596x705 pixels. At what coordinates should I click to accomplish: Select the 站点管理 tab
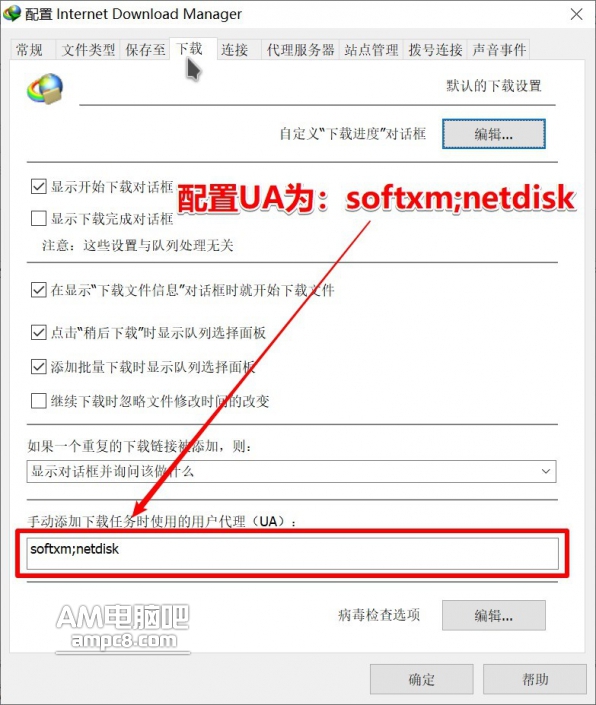coord(371,49)
